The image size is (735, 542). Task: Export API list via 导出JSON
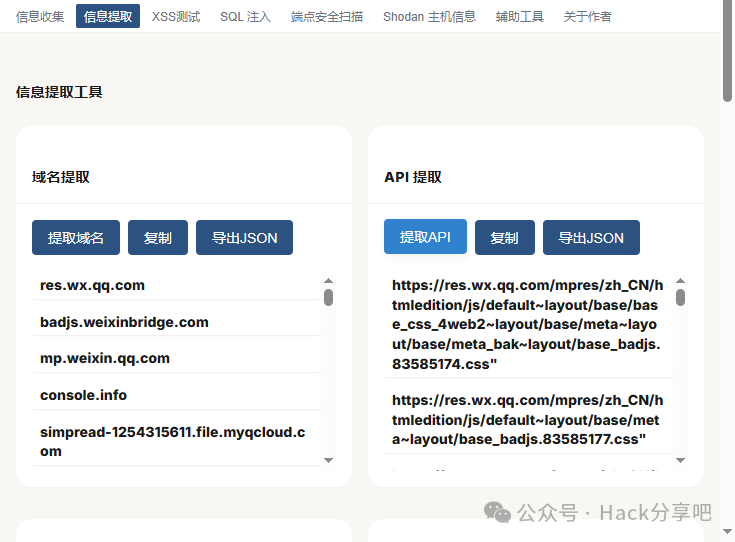pos(591,238)
